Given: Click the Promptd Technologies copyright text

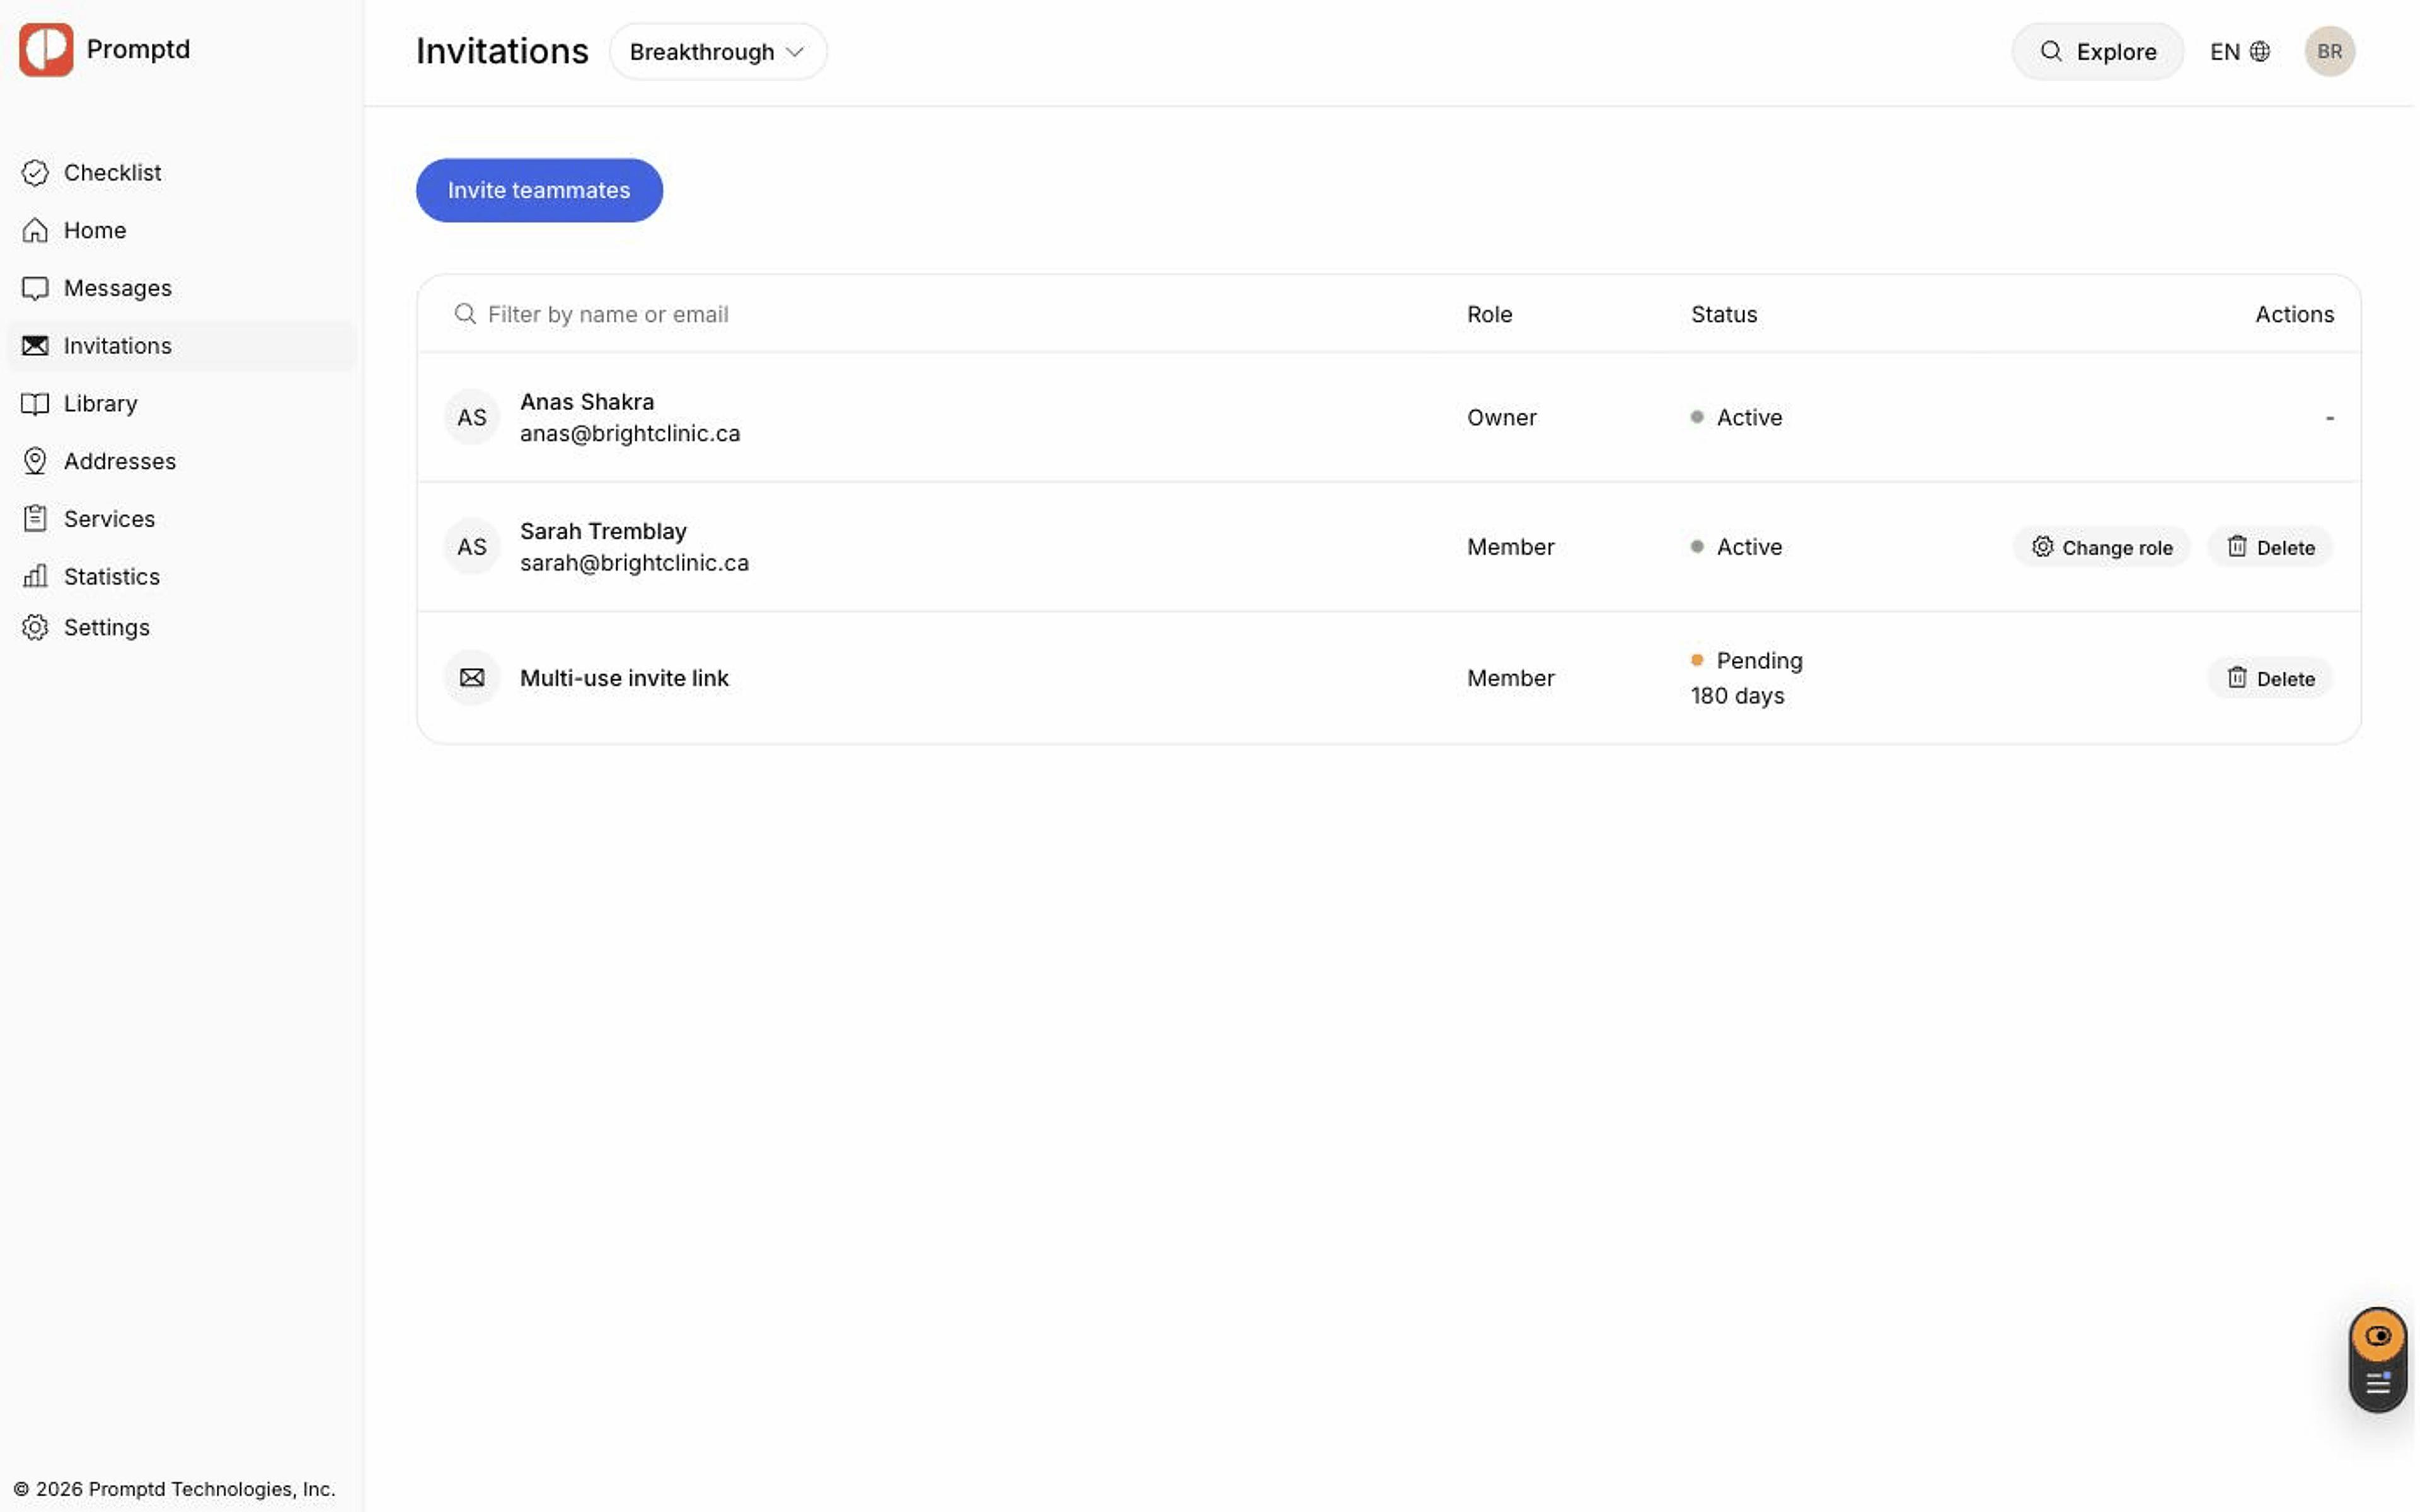Looking at the screenshot, I should coord(175,1489).
